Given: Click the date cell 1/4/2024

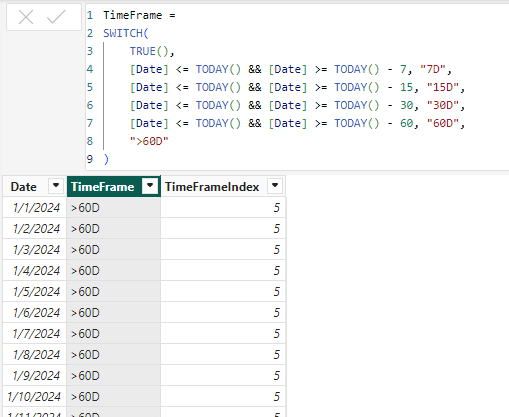Looking at the screenshot, I should tap(35, 271).
